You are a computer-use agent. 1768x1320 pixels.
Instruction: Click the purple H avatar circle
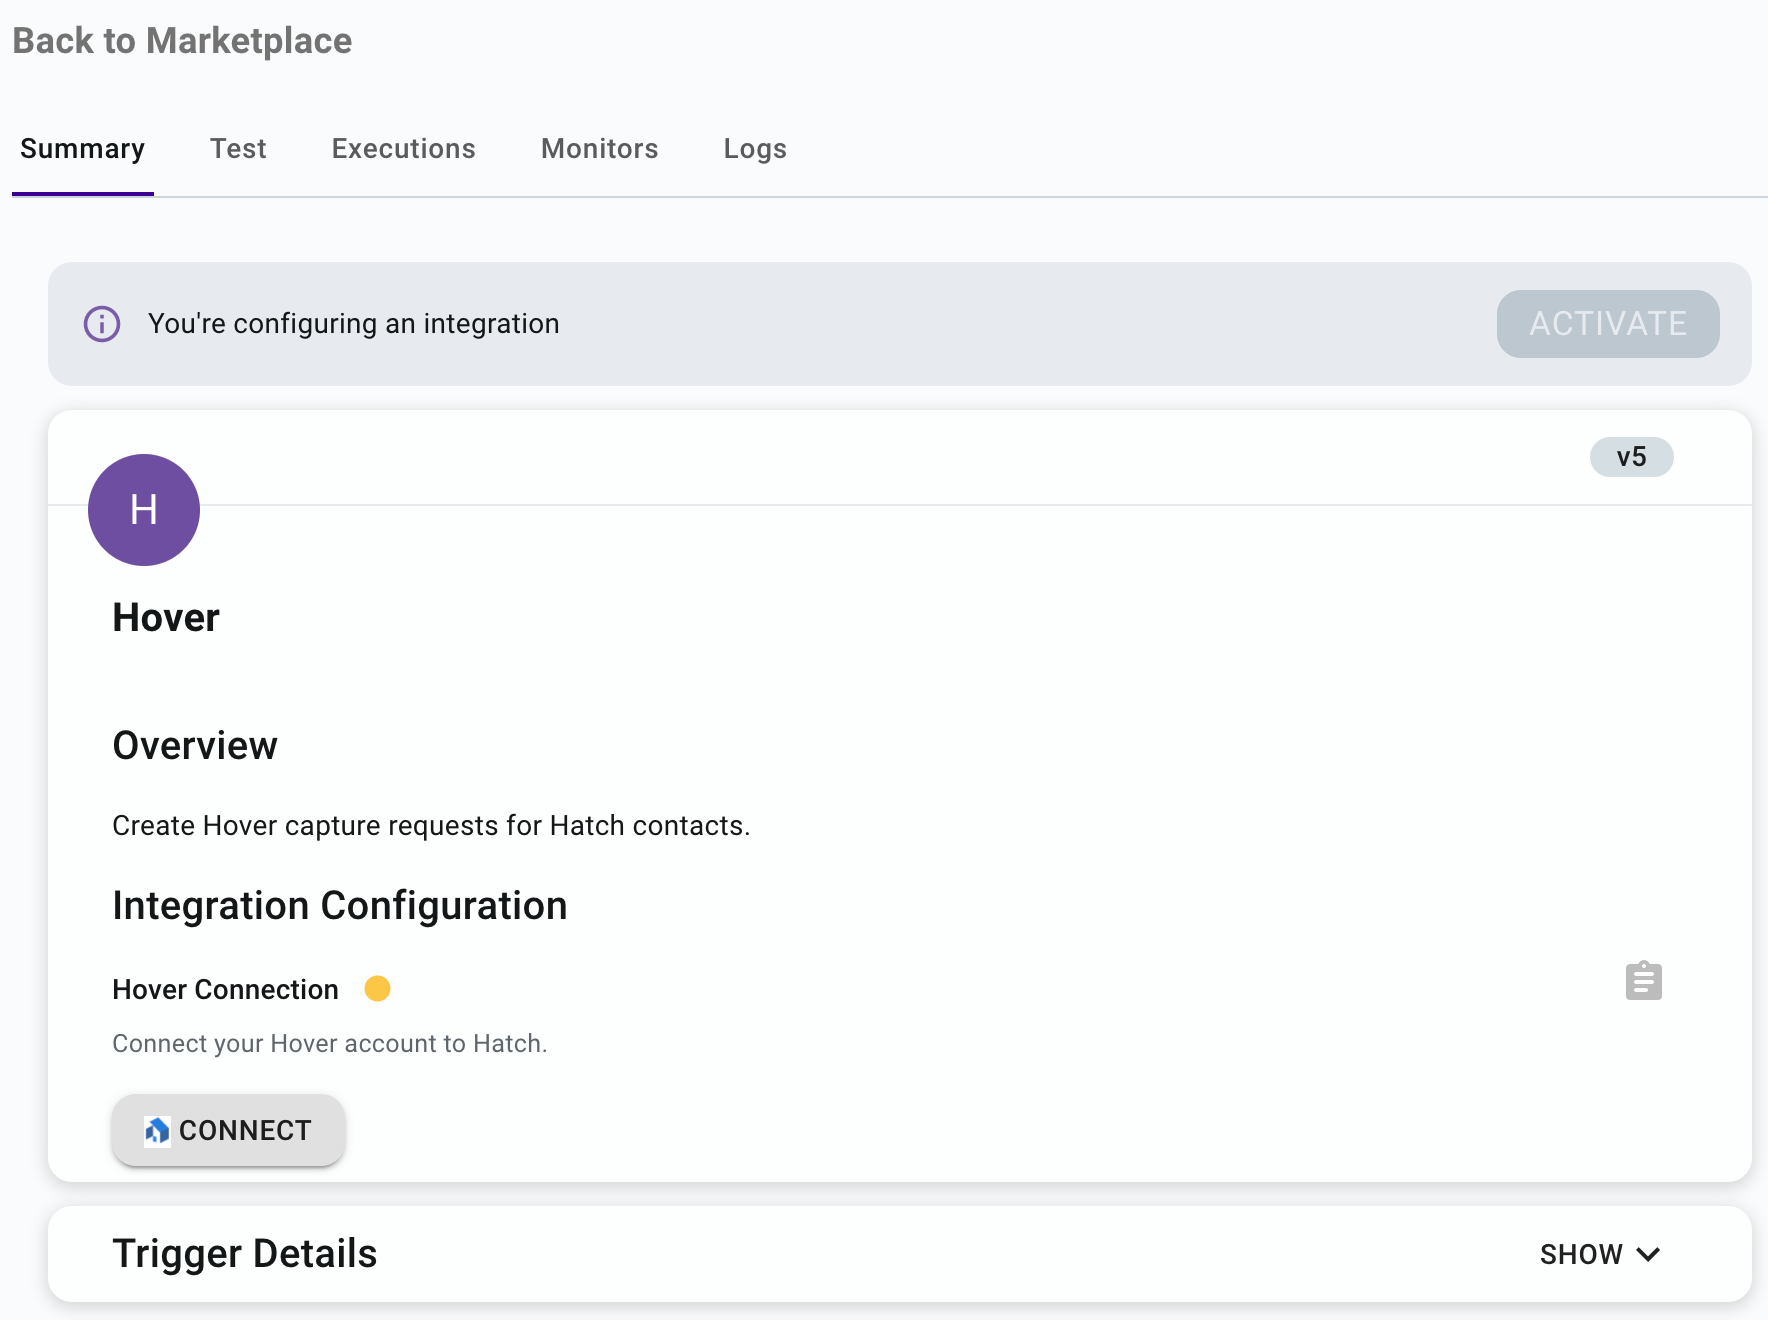(144, 510)
